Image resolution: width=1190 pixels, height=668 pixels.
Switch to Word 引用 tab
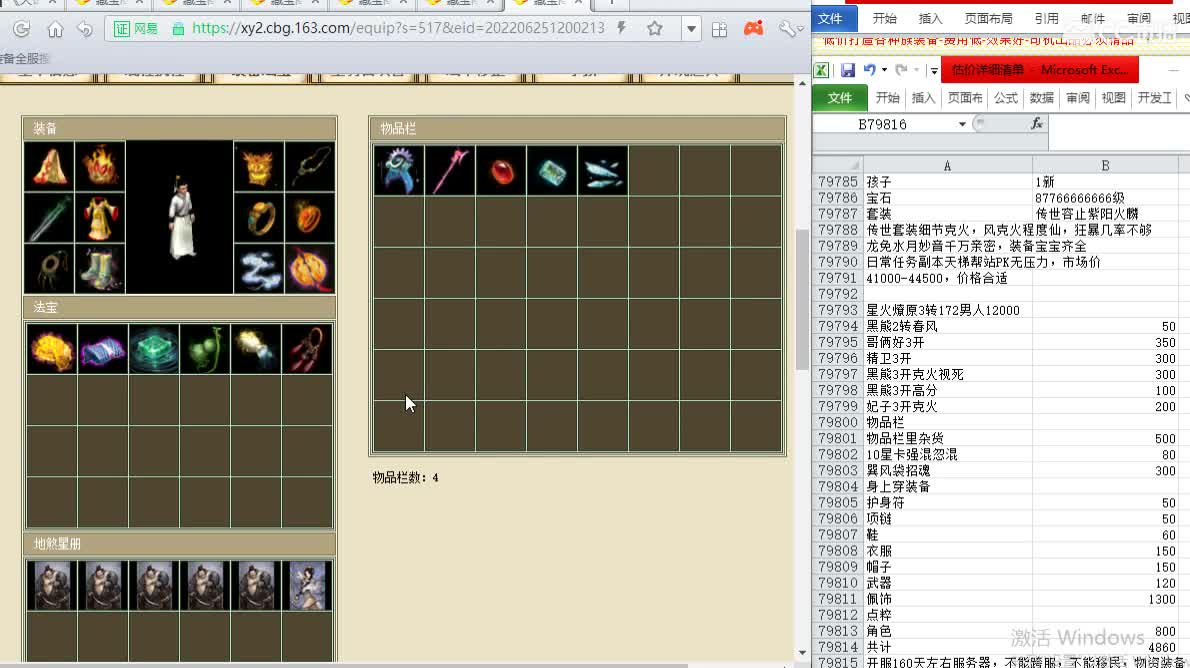coord(1046,18)
